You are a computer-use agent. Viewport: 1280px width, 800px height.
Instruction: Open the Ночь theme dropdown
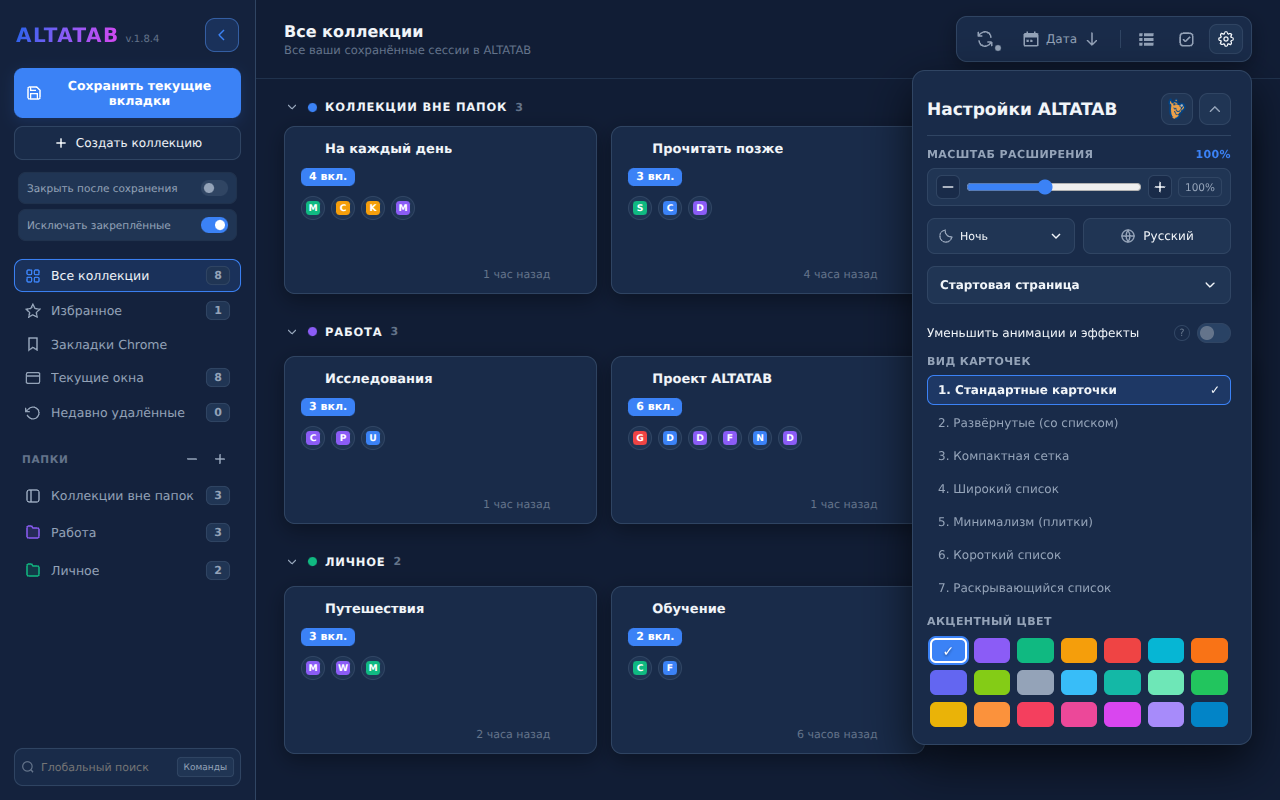coord(1001,236)
